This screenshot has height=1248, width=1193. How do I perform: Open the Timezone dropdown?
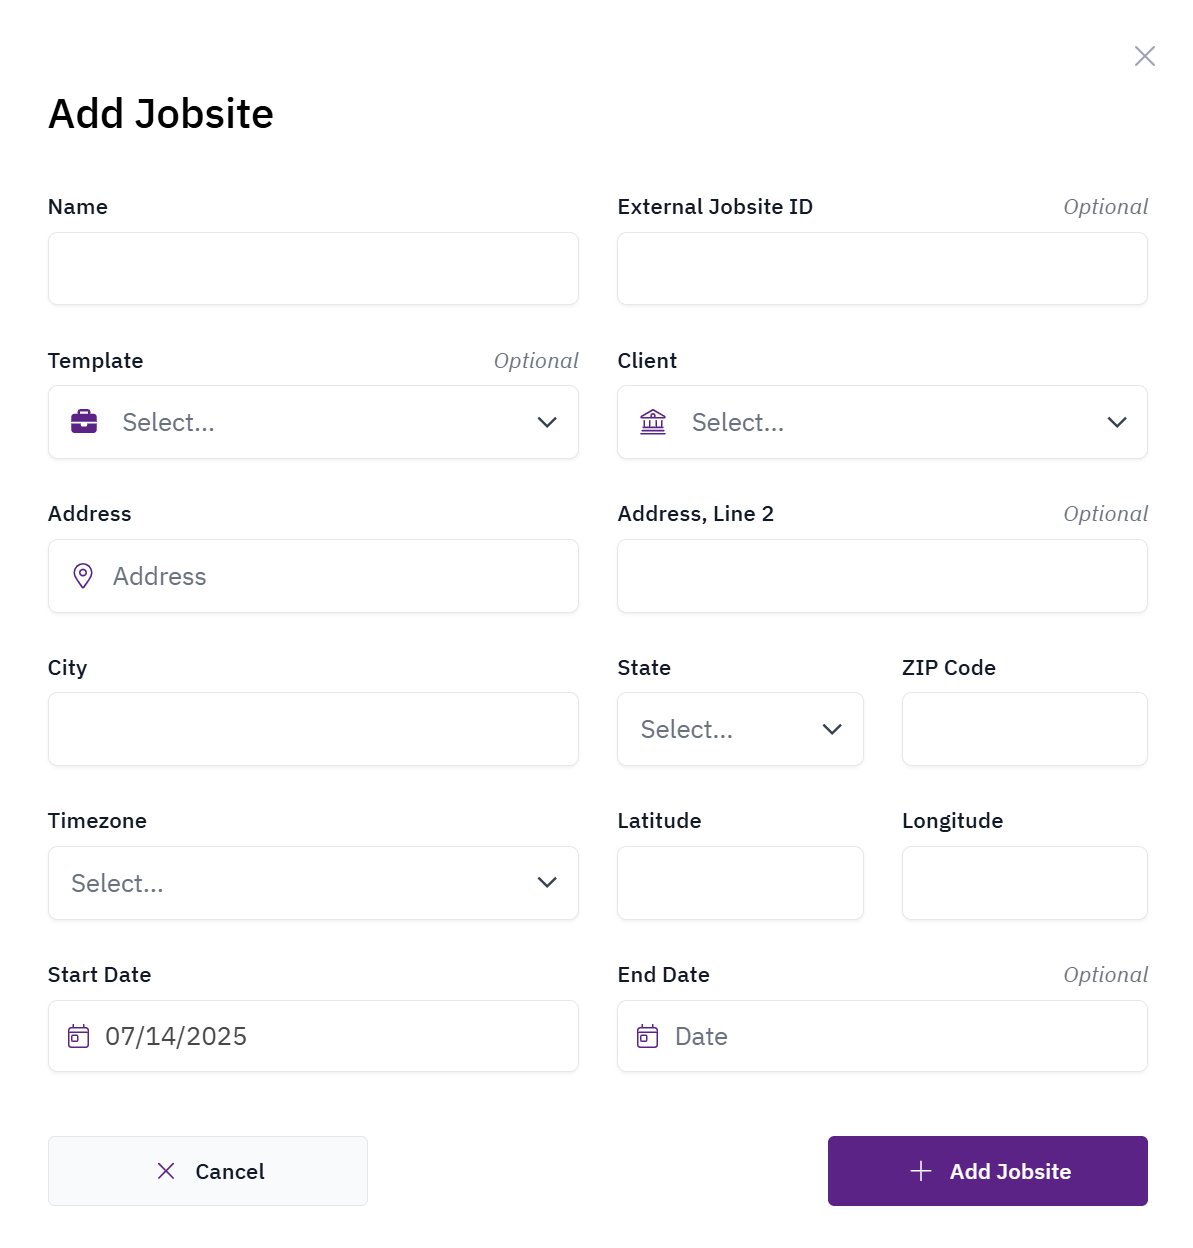[x=313, y=883]
